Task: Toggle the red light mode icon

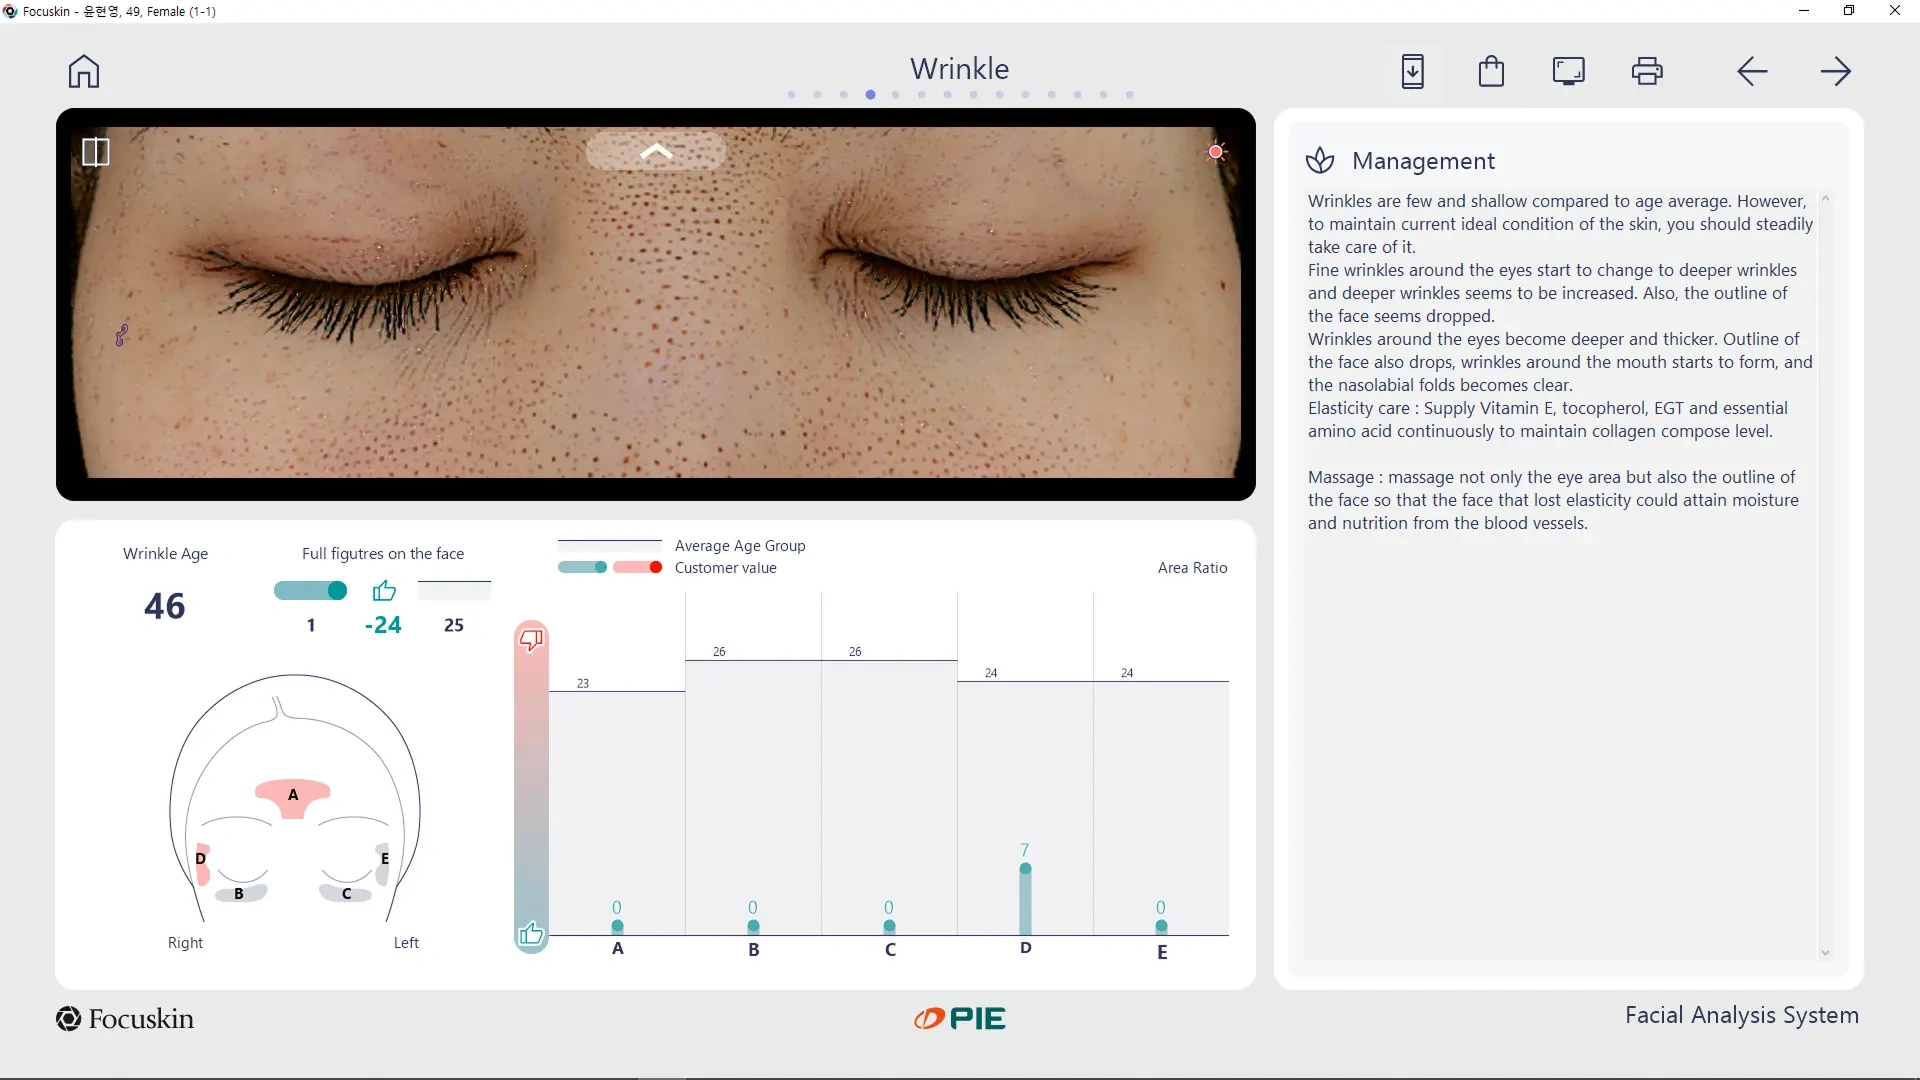Action: 1216,152
